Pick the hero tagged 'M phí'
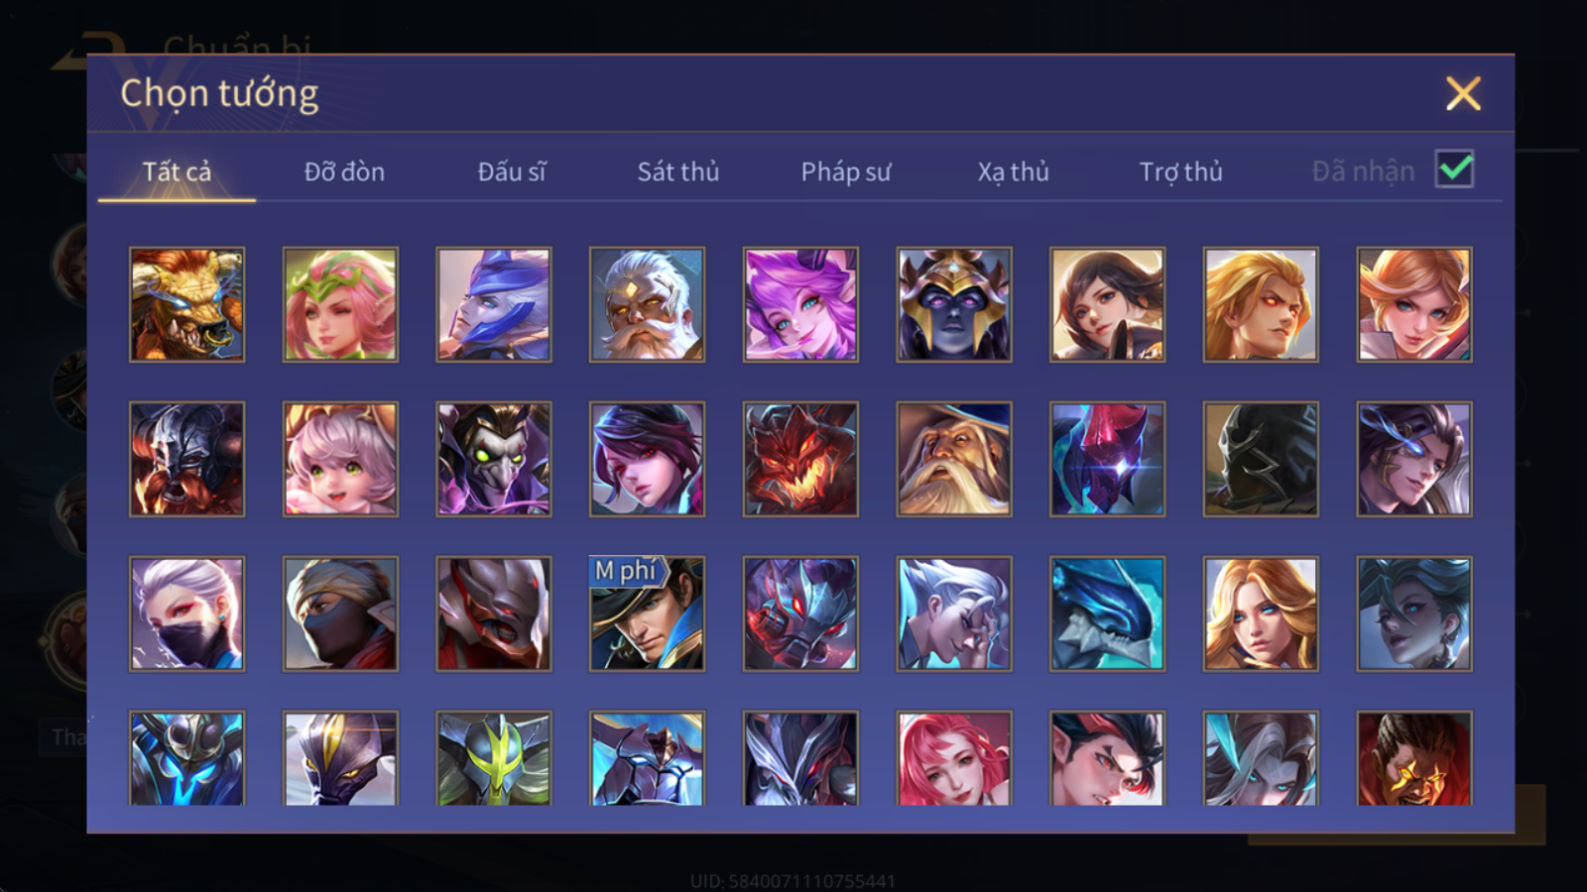The width and height of the screenshot is (1587, 892). [647, 613]
